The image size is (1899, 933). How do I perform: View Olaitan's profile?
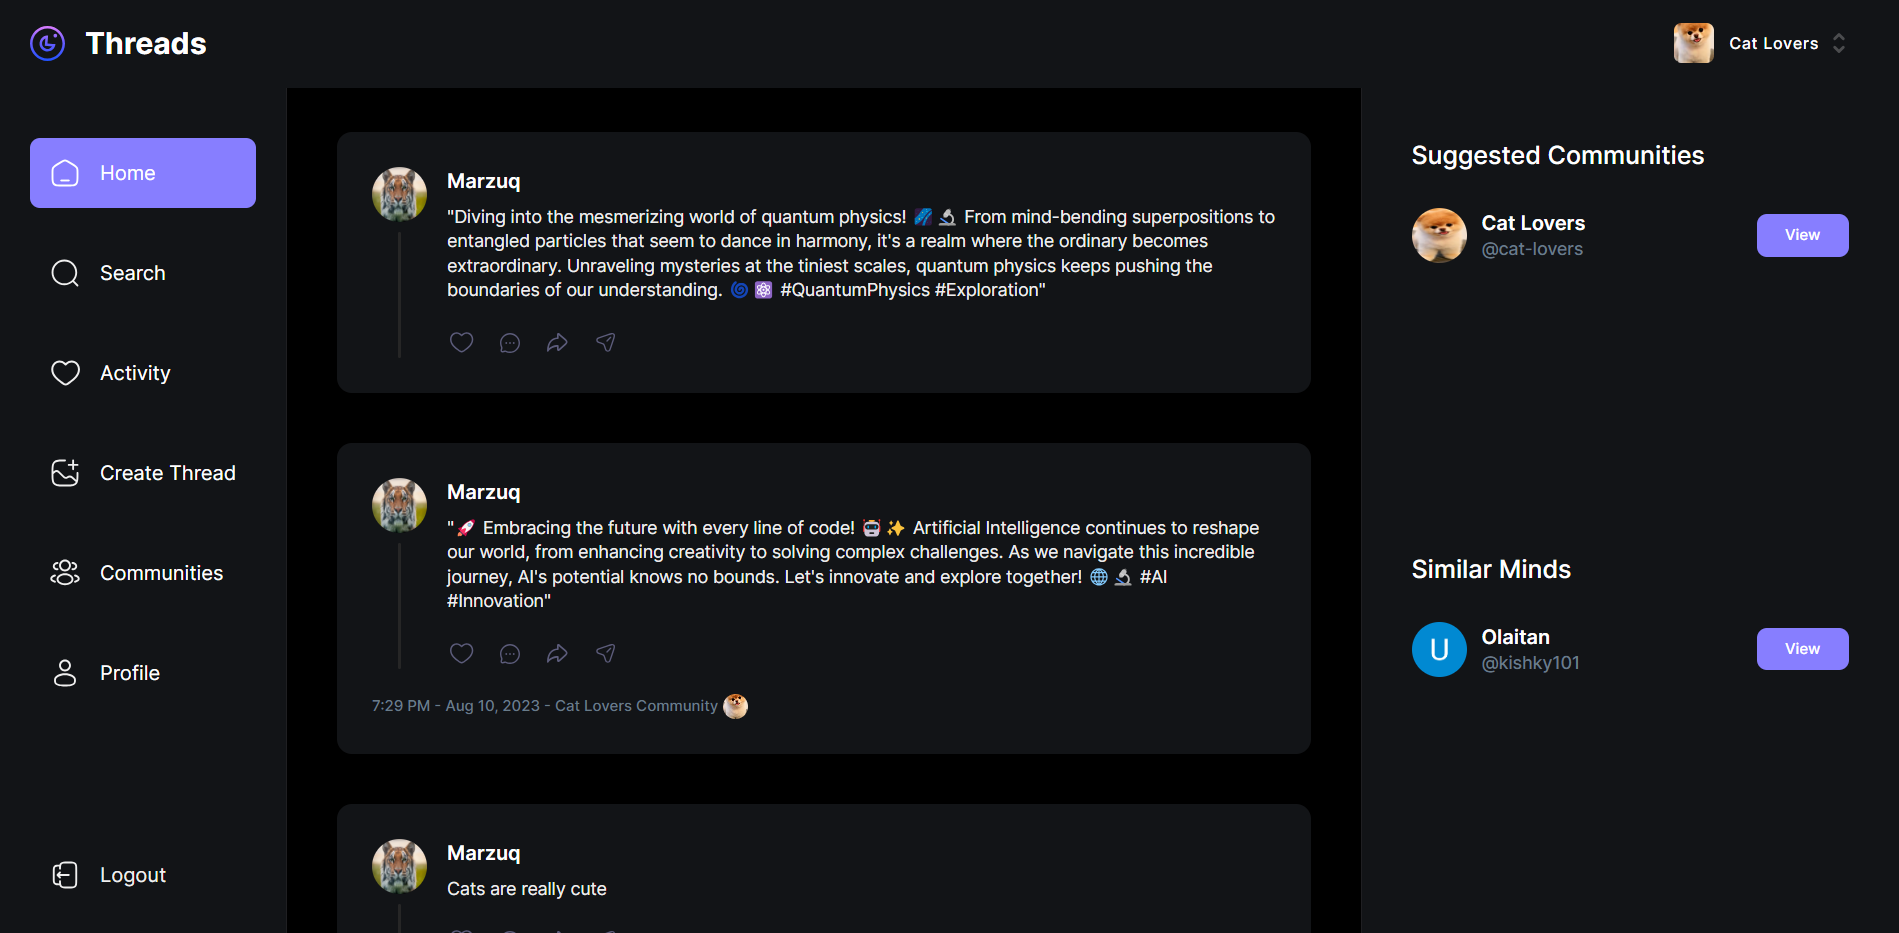1802,649
